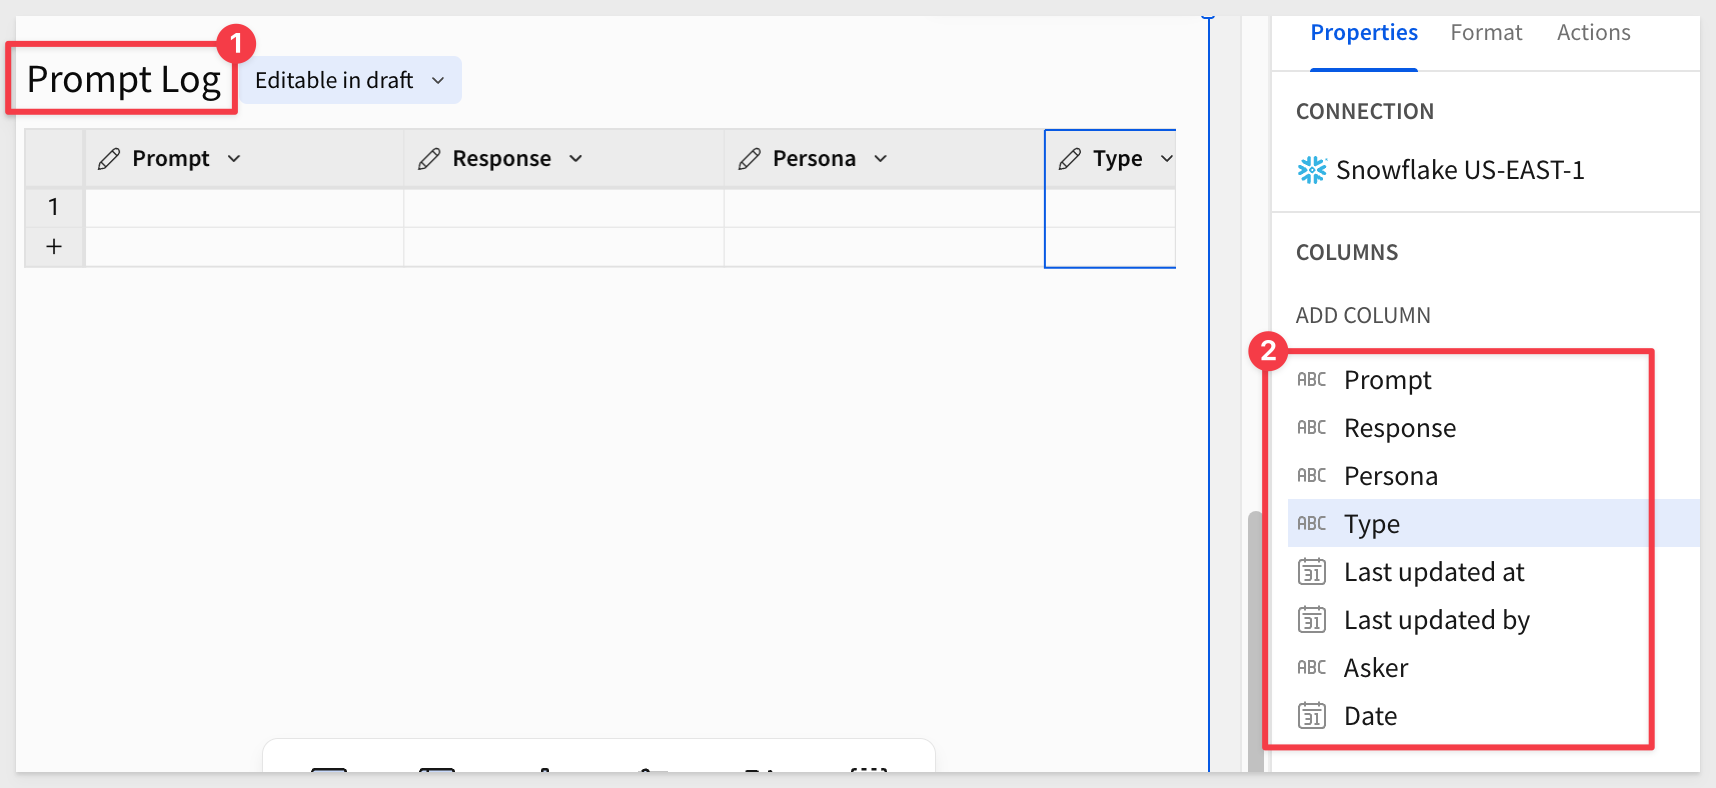Click the first row Prompt cell
The image size is (1716, 788).
pos(244,208)
